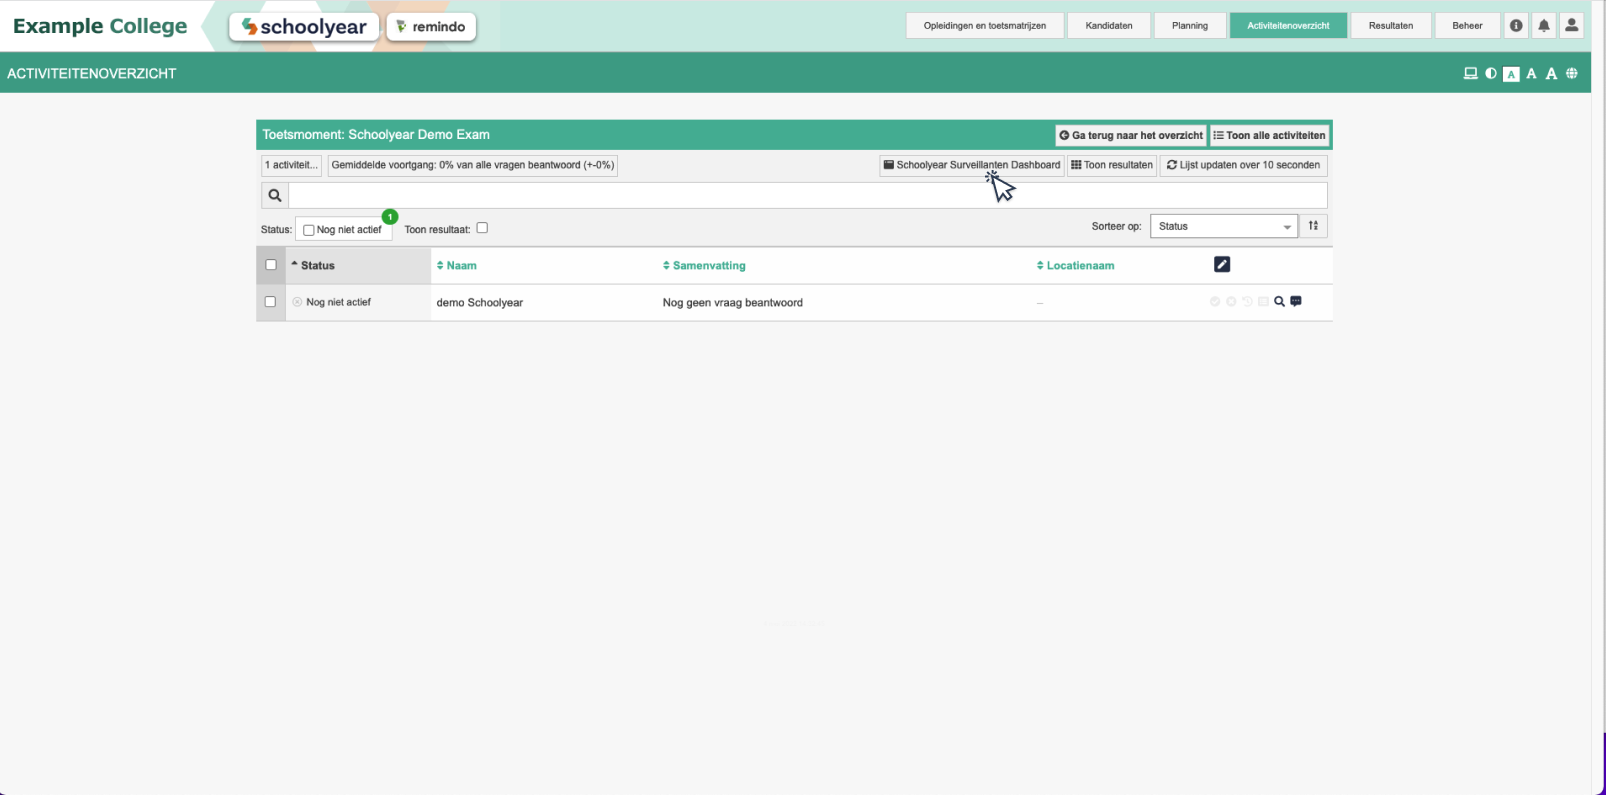Click the greyed list icon in demo row
Screen dimensions: 1606x795
pos(1263,301)
